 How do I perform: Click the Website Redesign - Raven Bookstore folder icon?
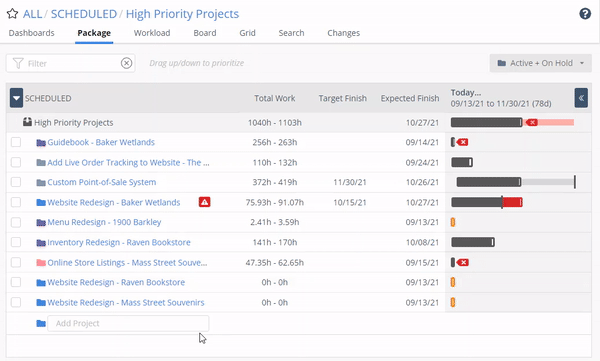pyautogui.click(x=41, y=283)
